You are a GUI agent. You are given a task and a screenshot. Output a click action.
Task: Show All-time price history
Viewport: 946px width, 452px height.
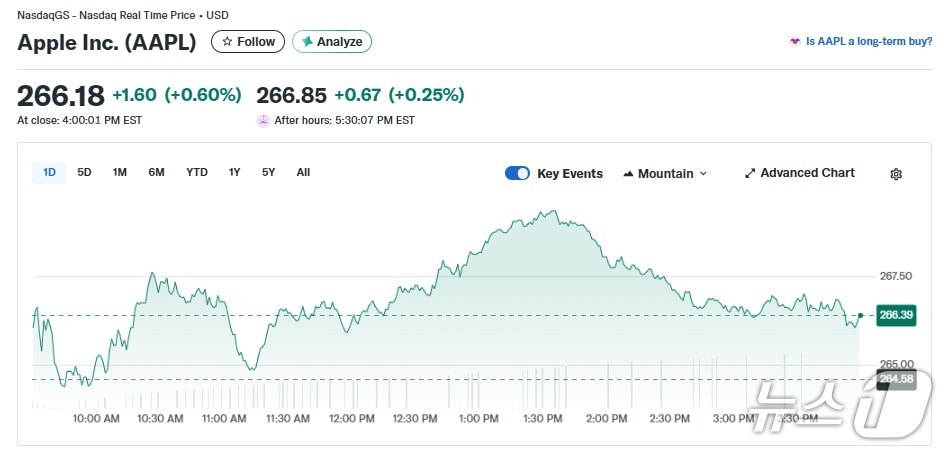[303, 172]
